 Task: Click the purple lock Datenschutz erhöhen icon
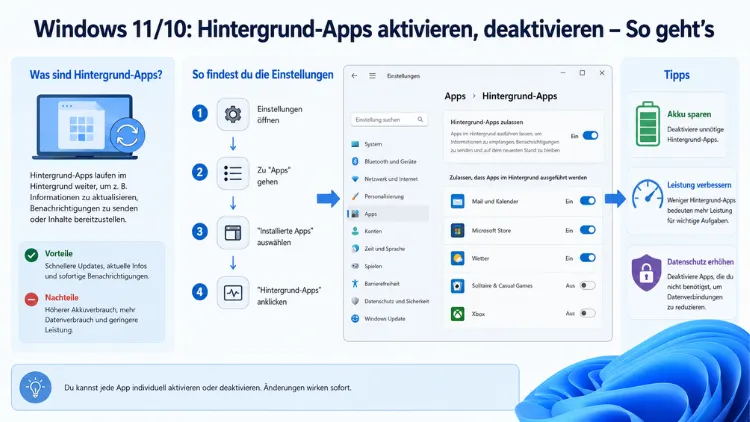point(646,273)
